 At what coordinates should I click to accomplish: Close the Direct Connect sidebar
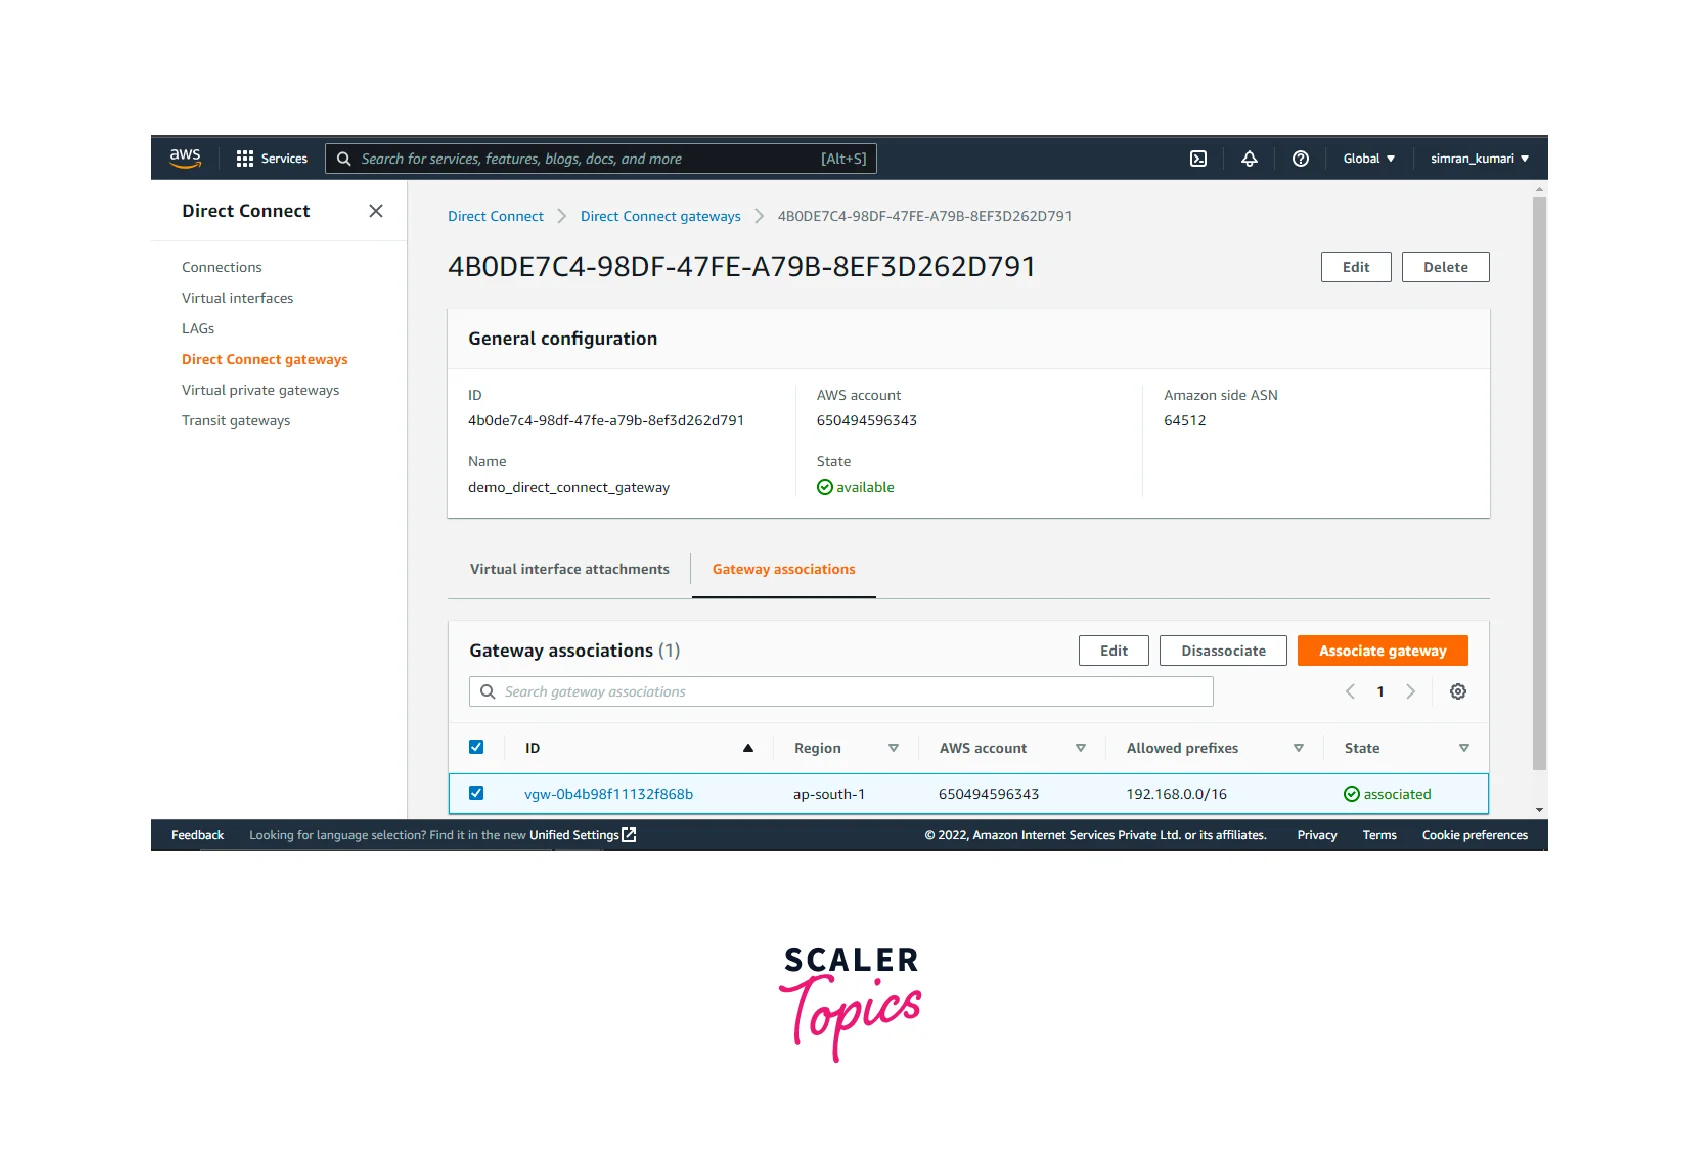pos(376,211)
